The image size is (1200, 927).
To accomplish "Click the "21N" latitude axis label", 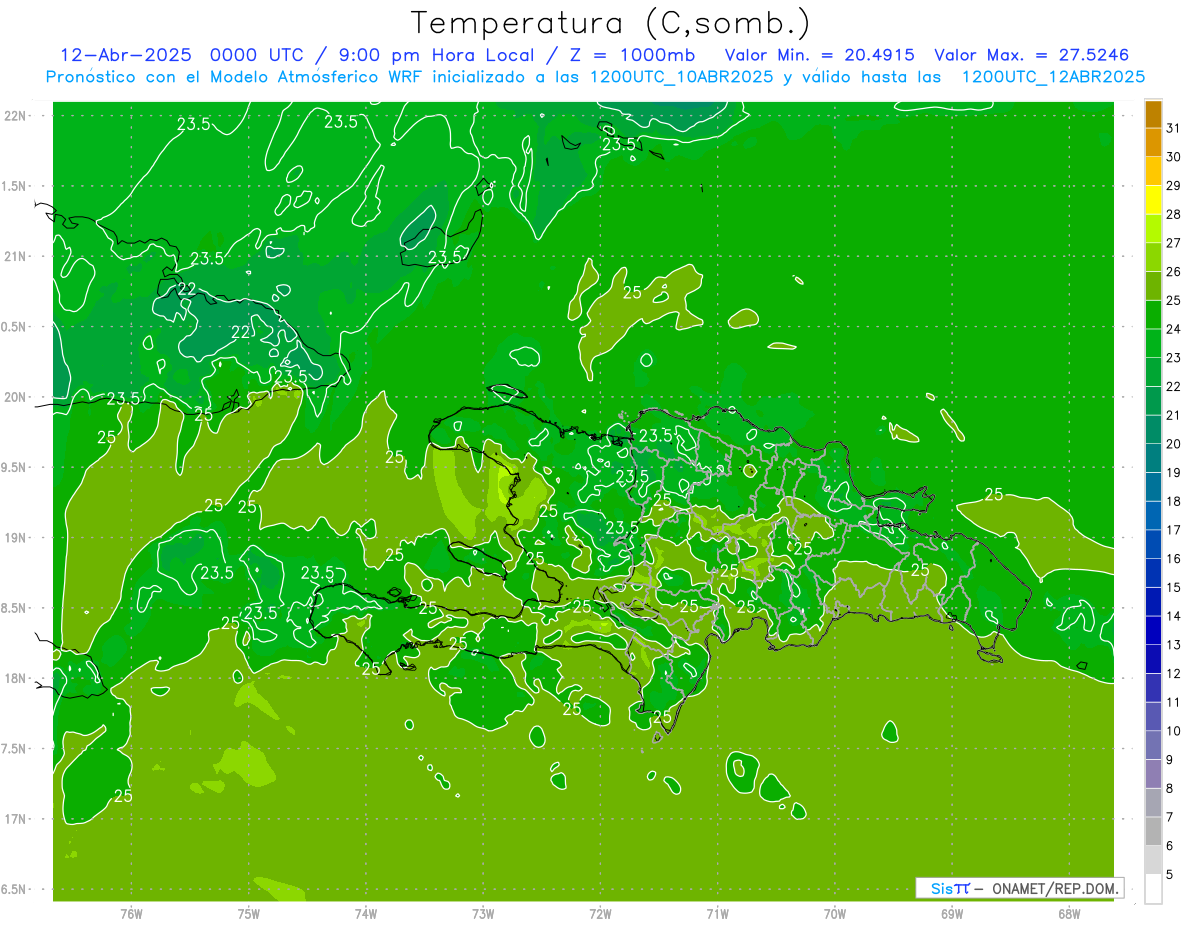I will pyautogui.click(x=16, y=256).
